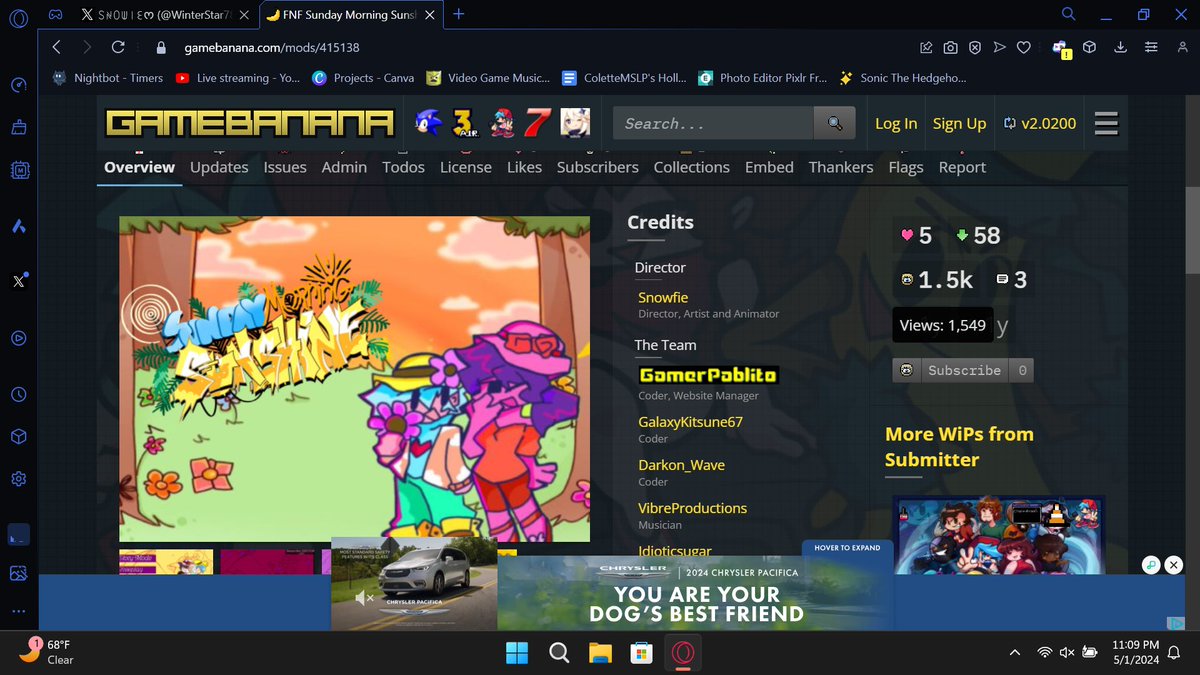Image resolution: width=1200 pixels, height=675 pixels.
Task: Open the Collections tab
Action: click(x=692, y=167)
